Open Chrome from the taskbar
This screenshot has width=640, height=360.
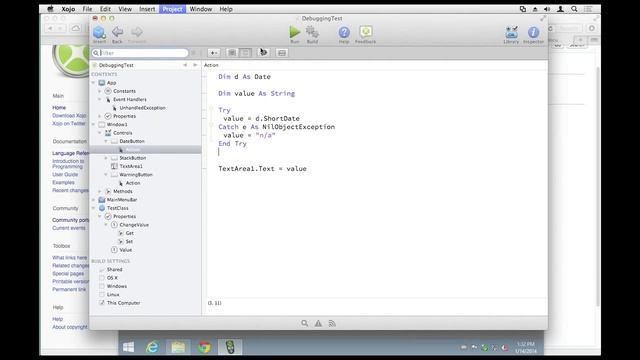point(204,347)
